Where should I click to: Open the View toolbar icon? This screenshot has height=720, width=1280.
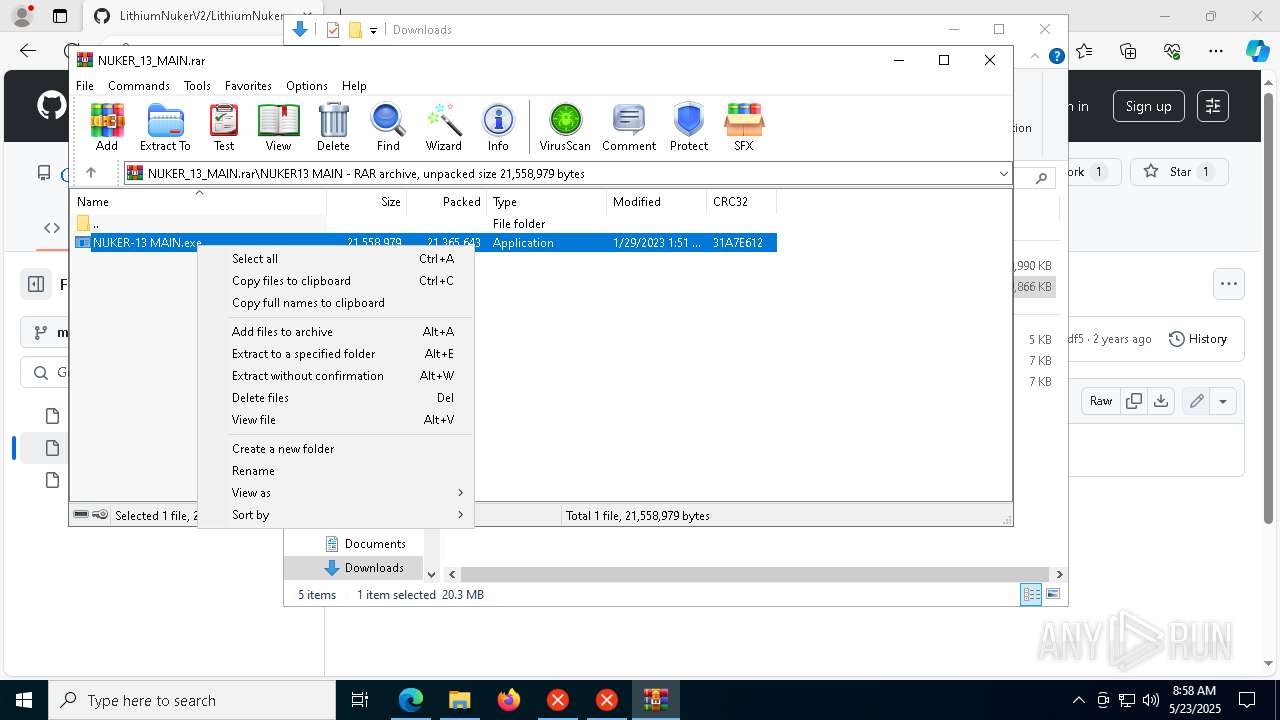278,127
